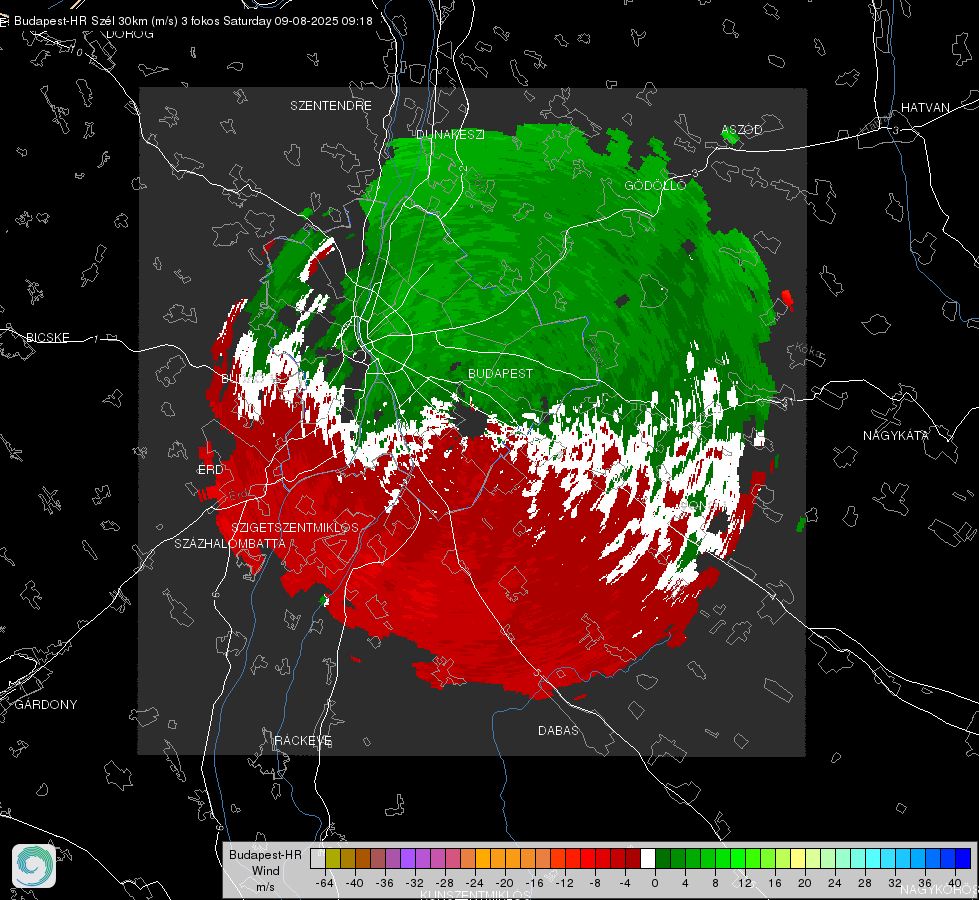979x900 pixels.
Task: Click the ASZOD town label
Action: click(x=742, y=130)
